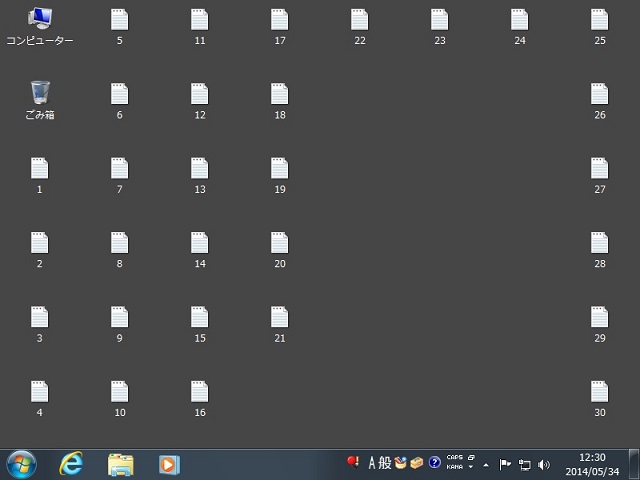Open network status tray icon
The width and height of the screenshot is (640, 480).
click(524, 464)
